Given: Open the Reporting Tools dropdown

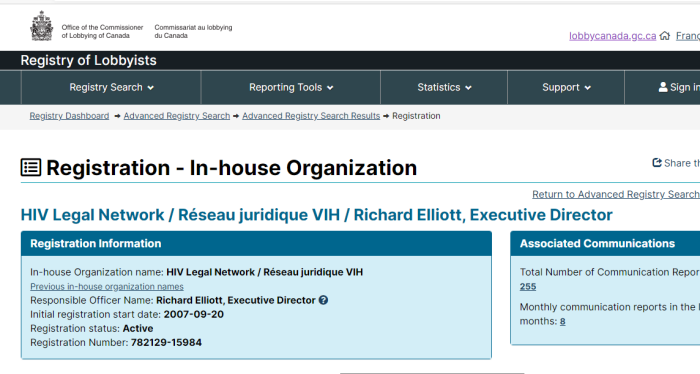Looking at the screenshot, I should coord(291,87).
